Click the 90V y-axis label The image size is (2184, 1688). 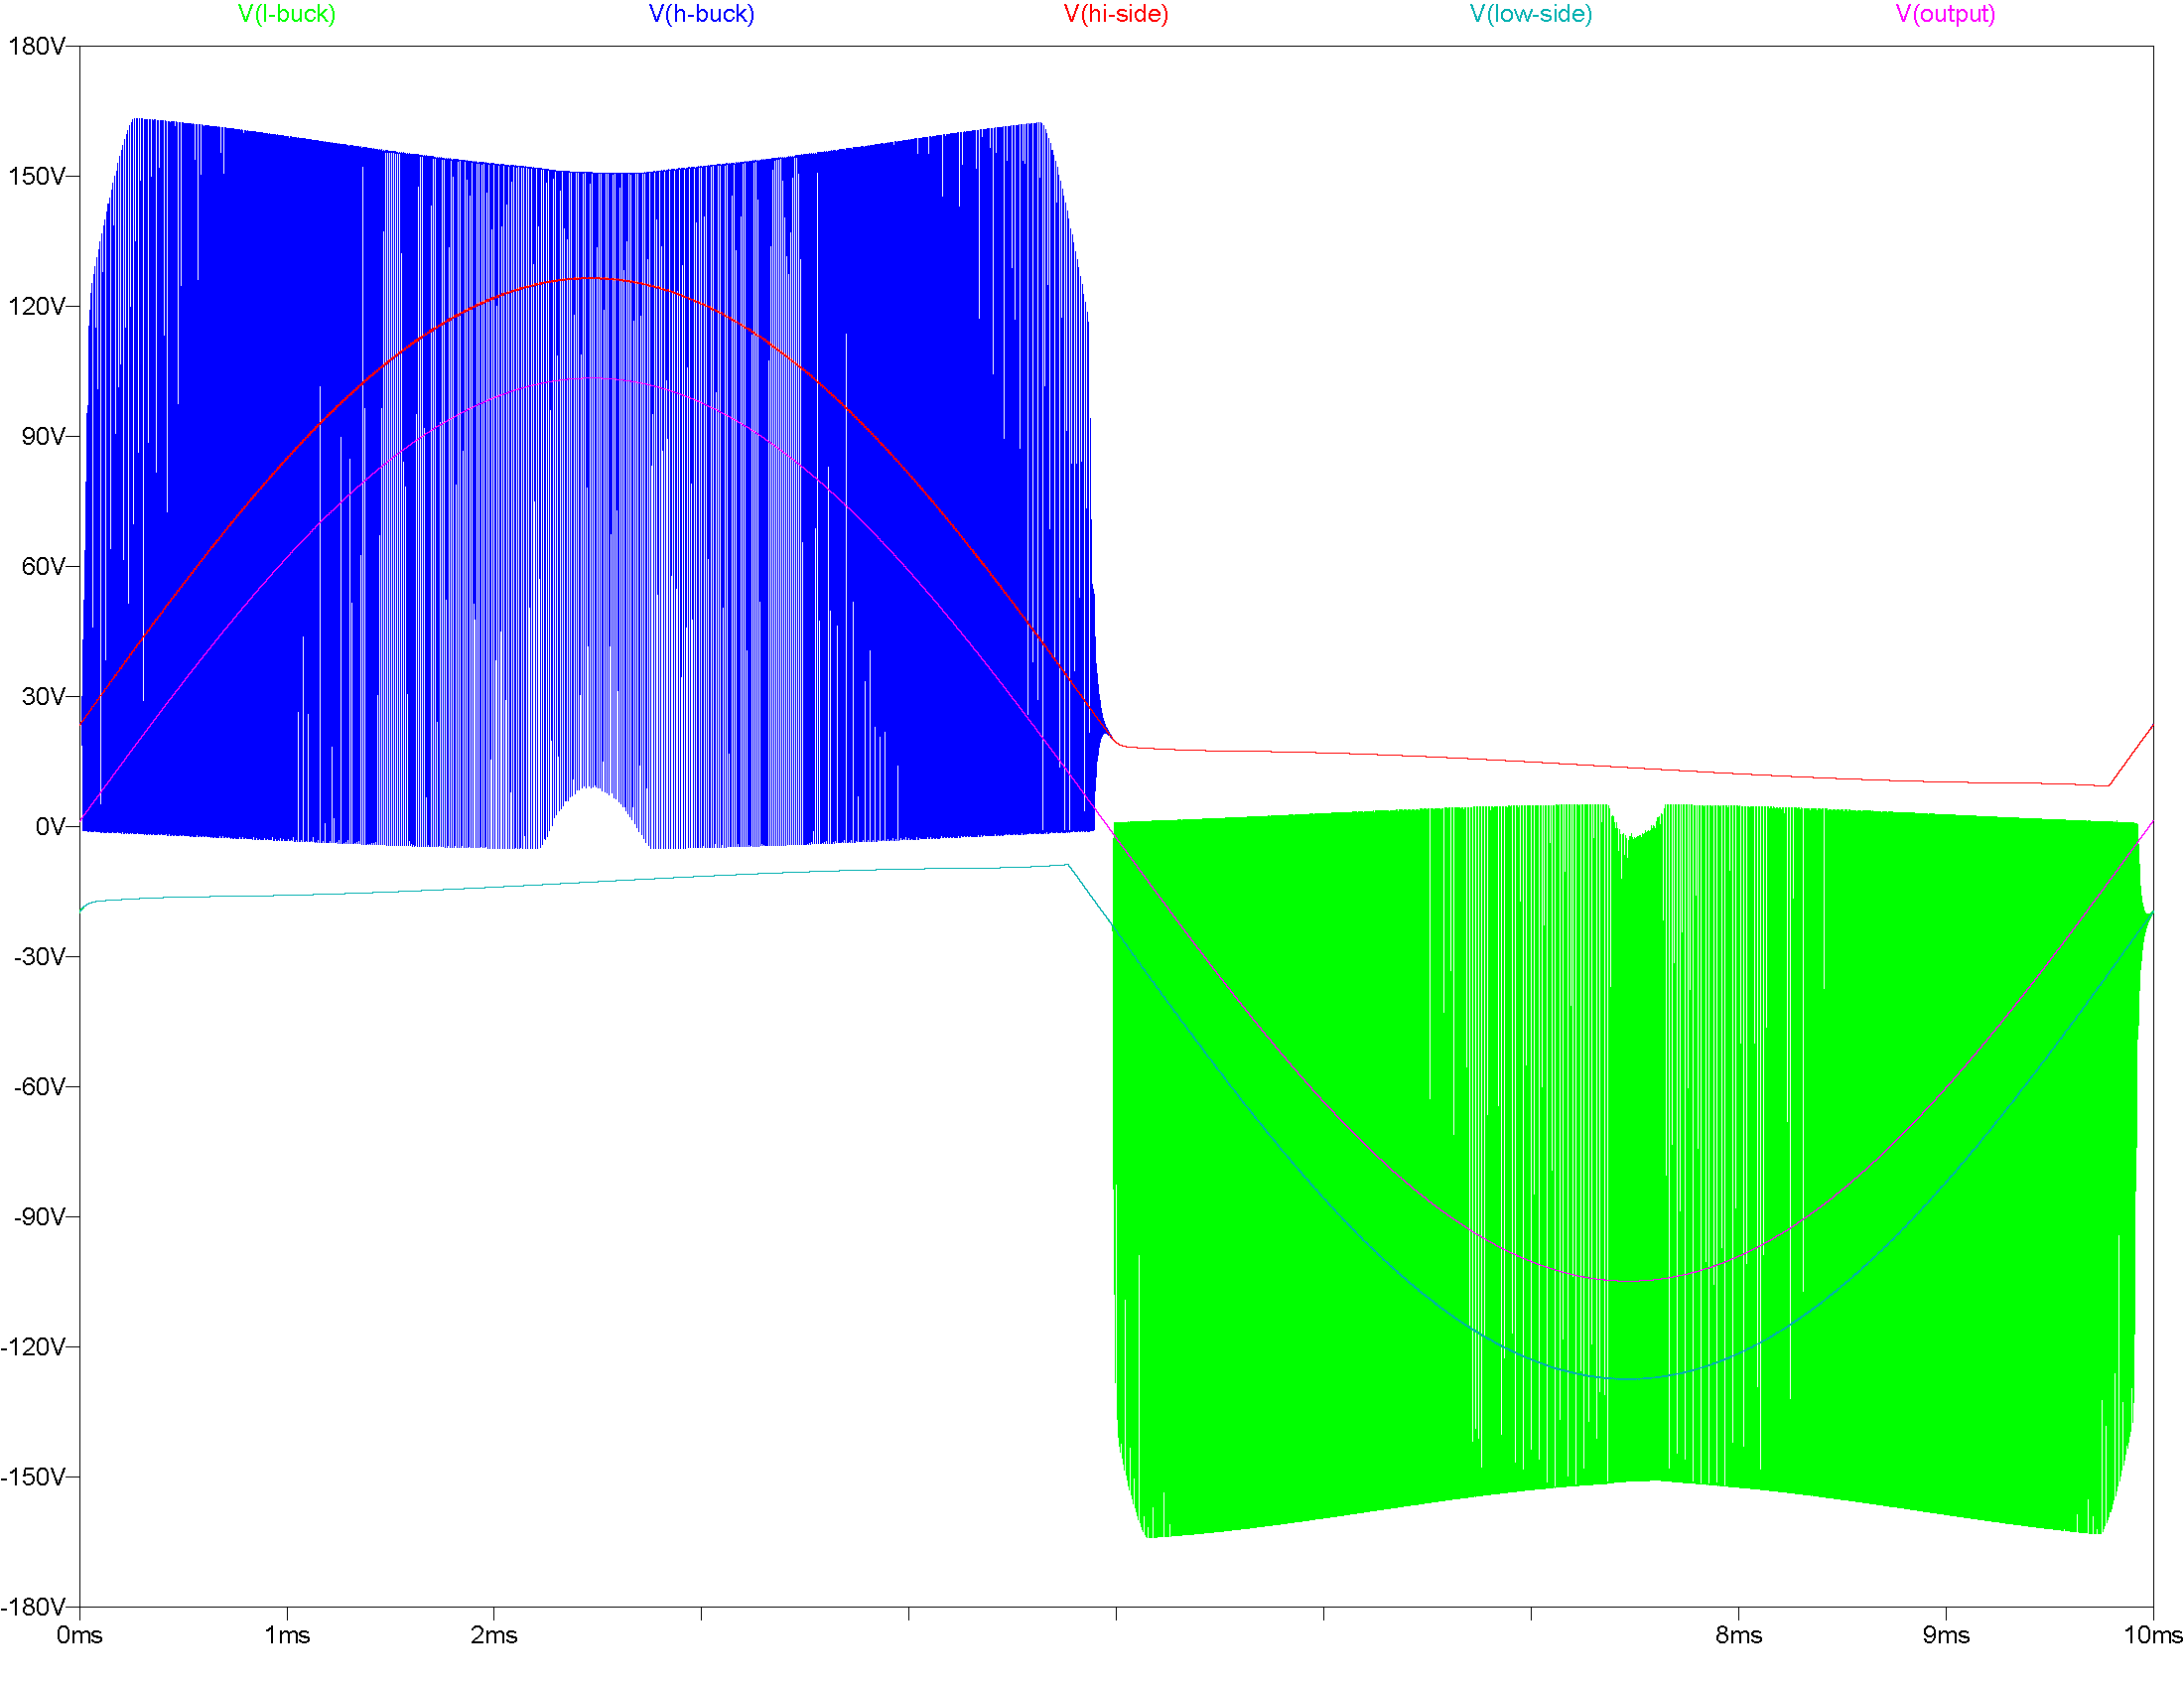coord(44,436)
